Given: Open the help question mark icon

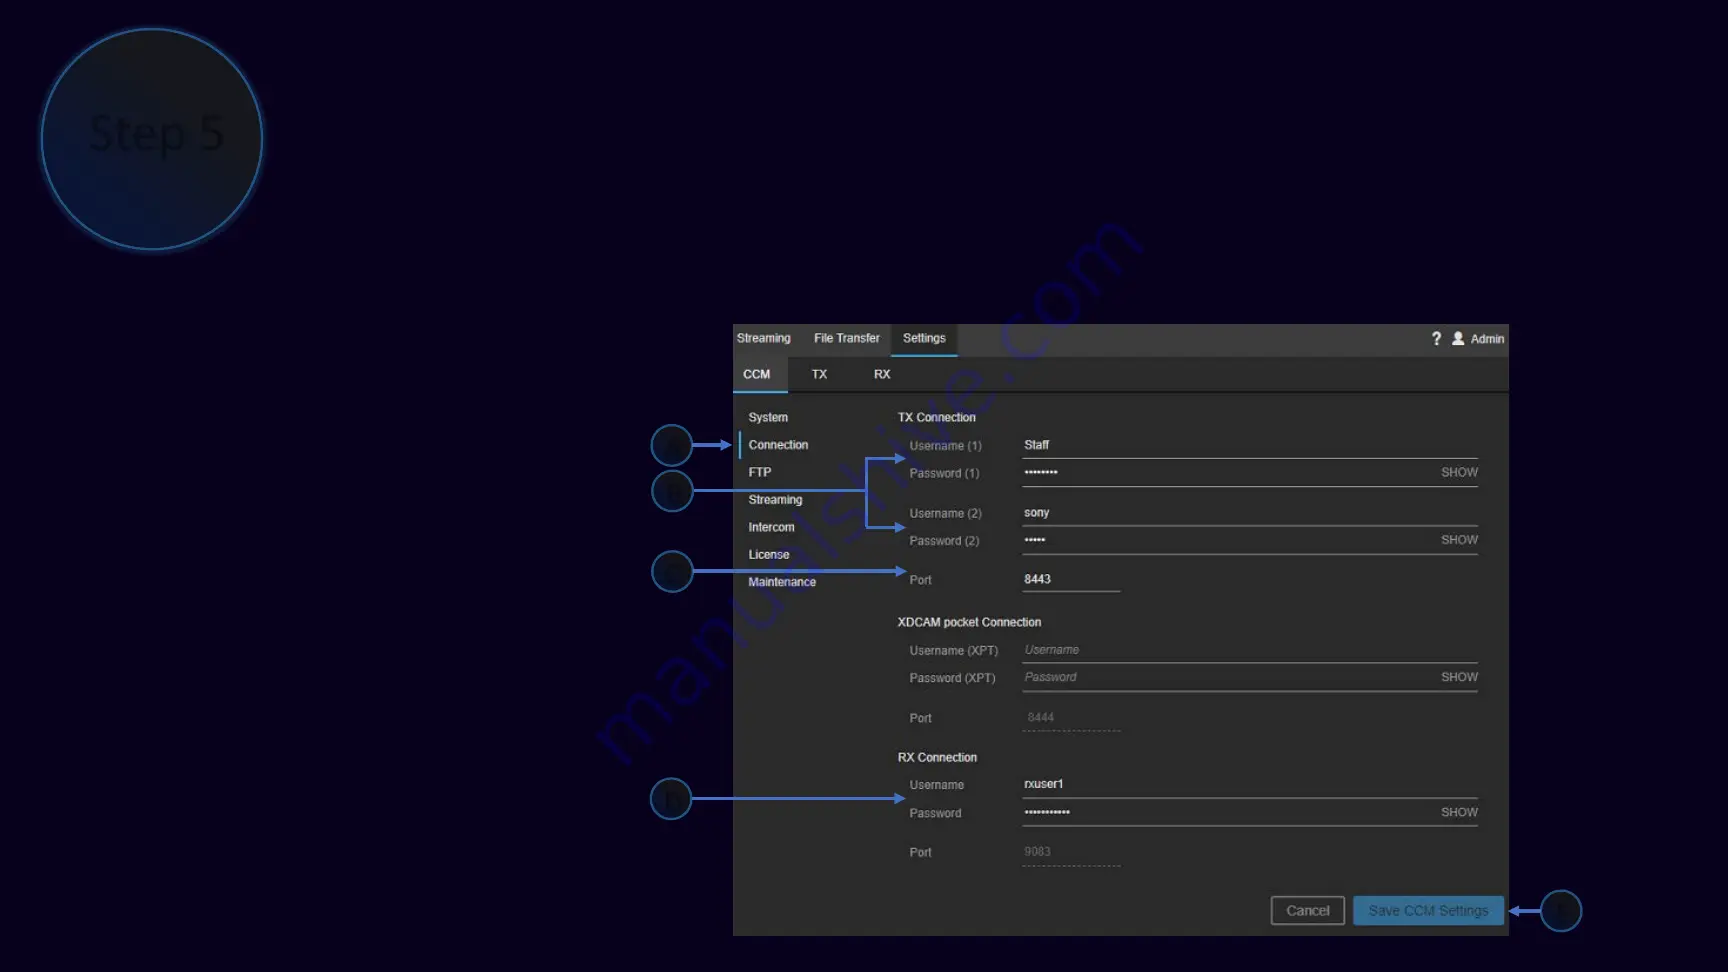Looking at the screenshot, I should coord(1436,339).
